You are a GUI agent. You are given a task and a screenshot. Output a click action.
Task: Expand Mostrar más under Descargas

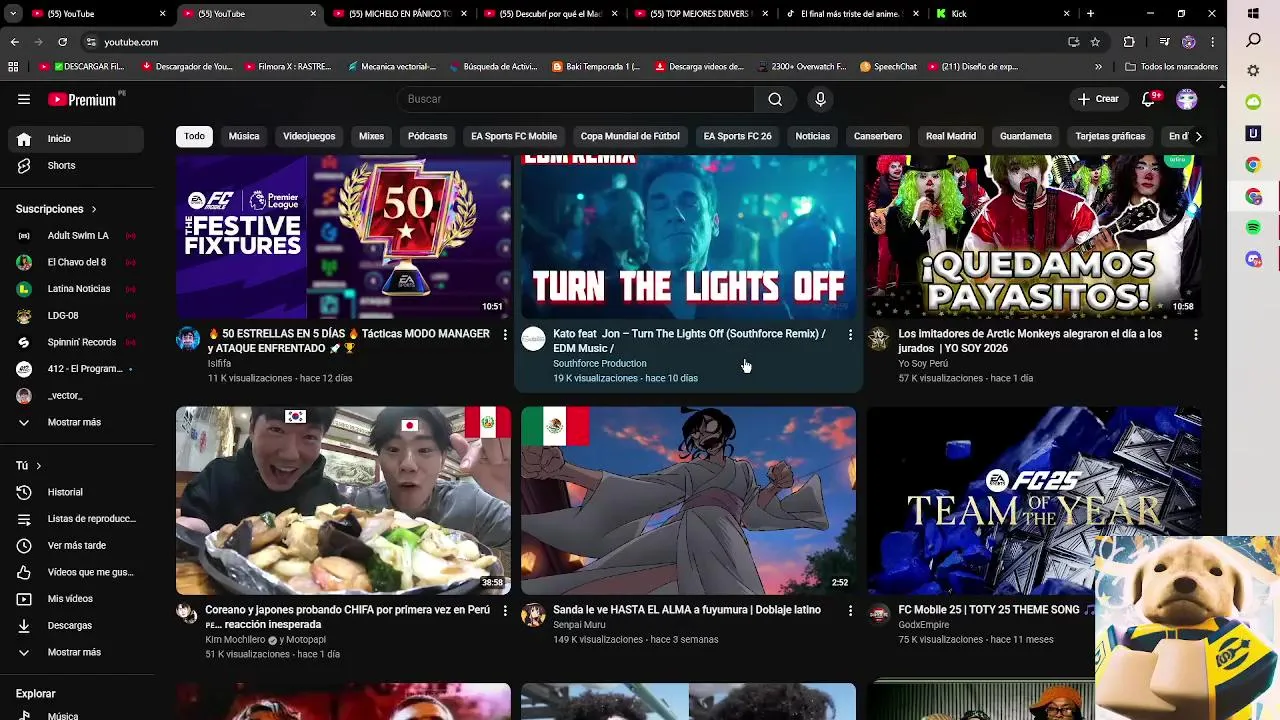76,652
